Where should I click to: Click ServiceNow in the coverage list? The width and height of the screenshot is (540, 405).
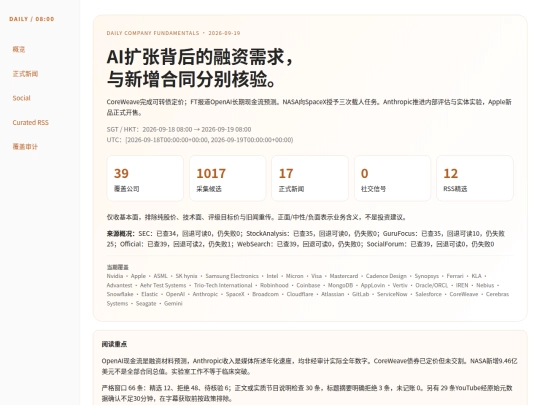(392, 294)
